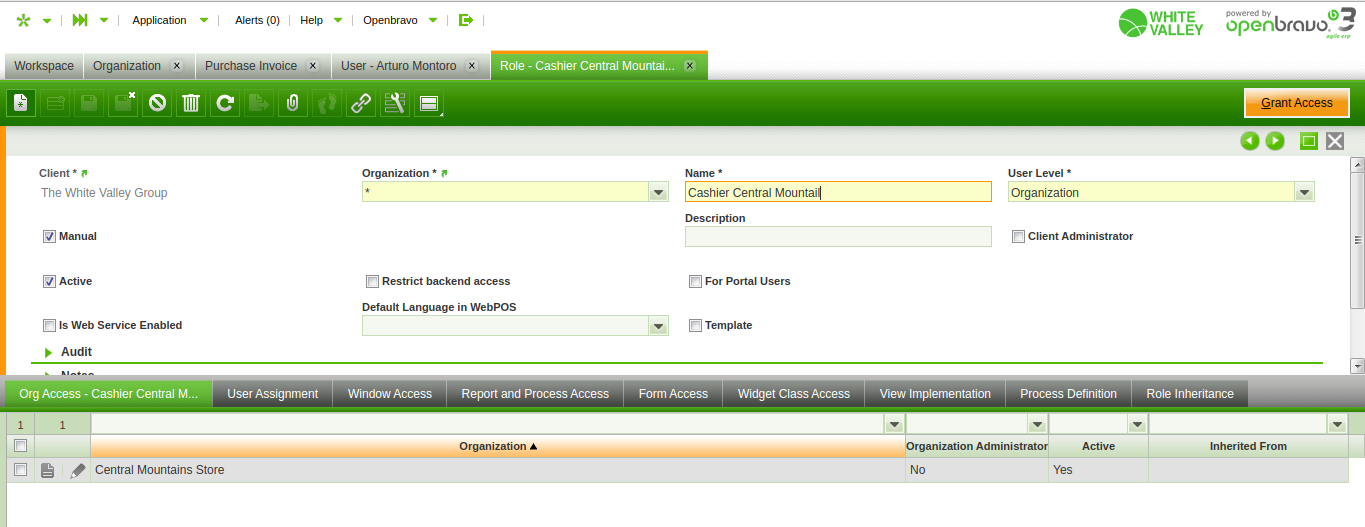The width and height of the screenshot is (1365, 527).
Task: Click the Save floppy disk icon
Action: point(89,102)
